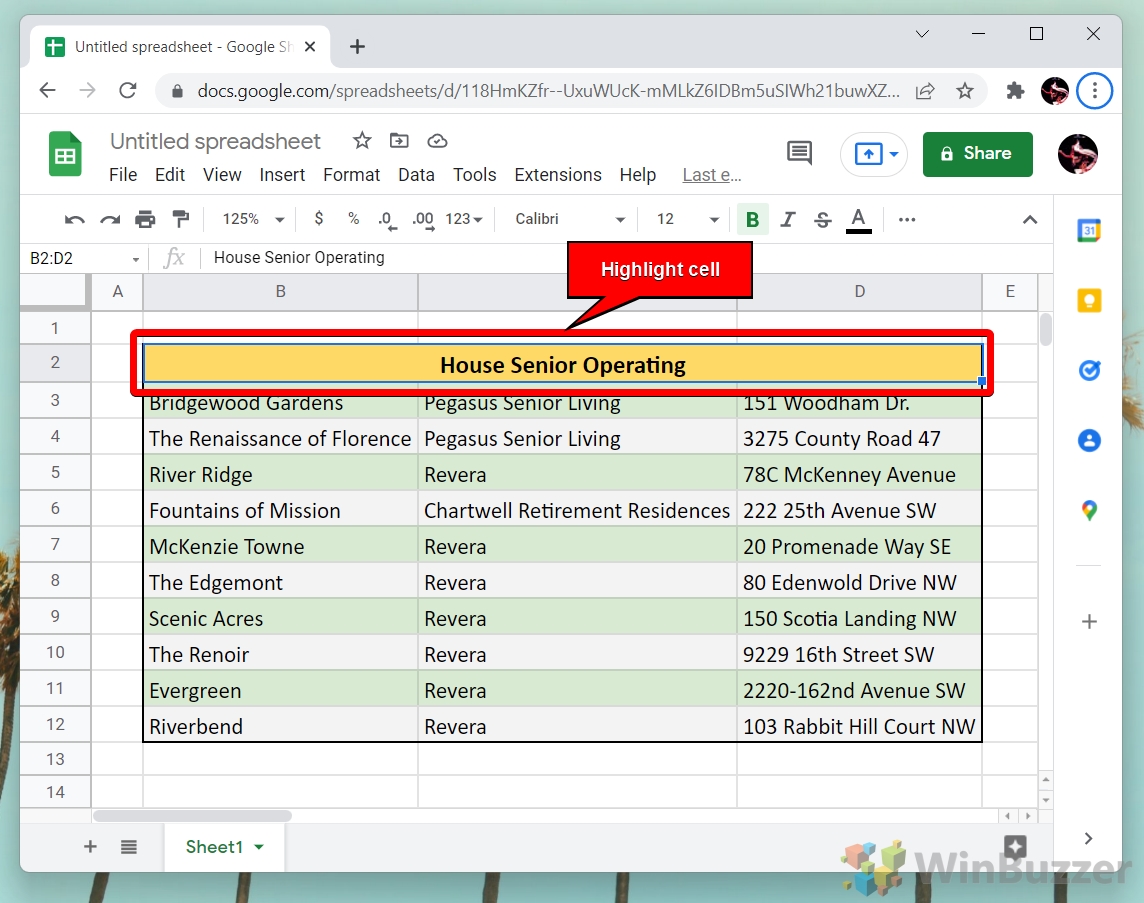1144x903 pixels.
Task: Select column B header
Action: click(x=280, y=292)
